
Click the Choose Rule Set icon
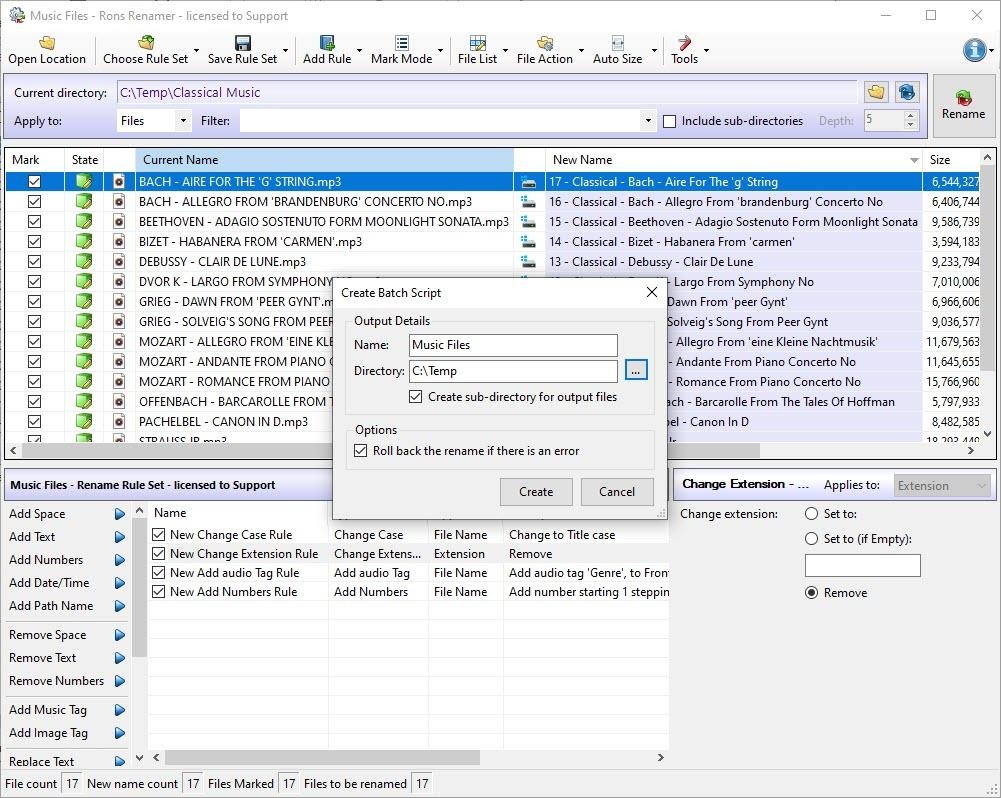click(146, 43)
